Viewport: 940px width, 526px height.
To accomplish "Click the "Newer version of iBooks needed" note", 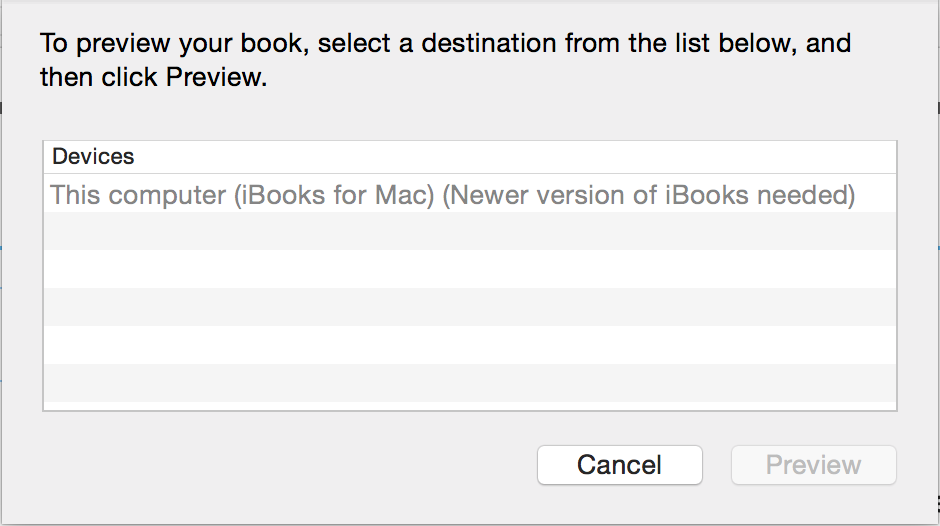I will 649,195.
